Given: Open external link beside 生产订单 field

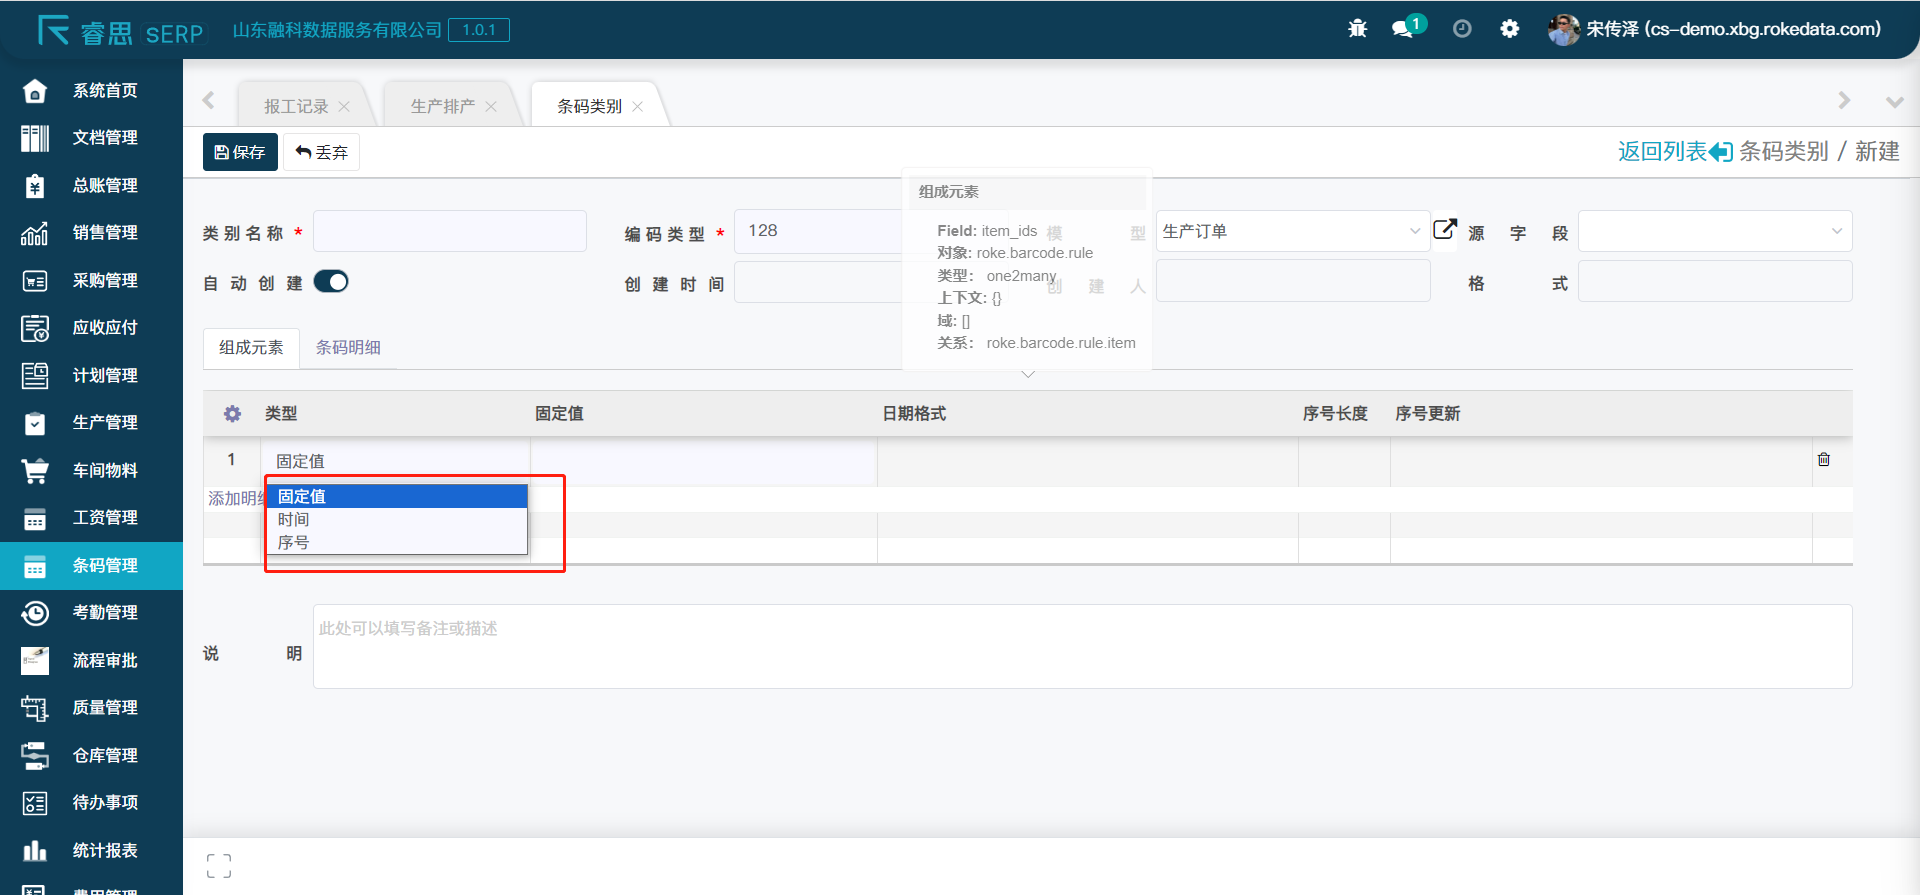Looking at the screenshot, I should click(1445, 230).
